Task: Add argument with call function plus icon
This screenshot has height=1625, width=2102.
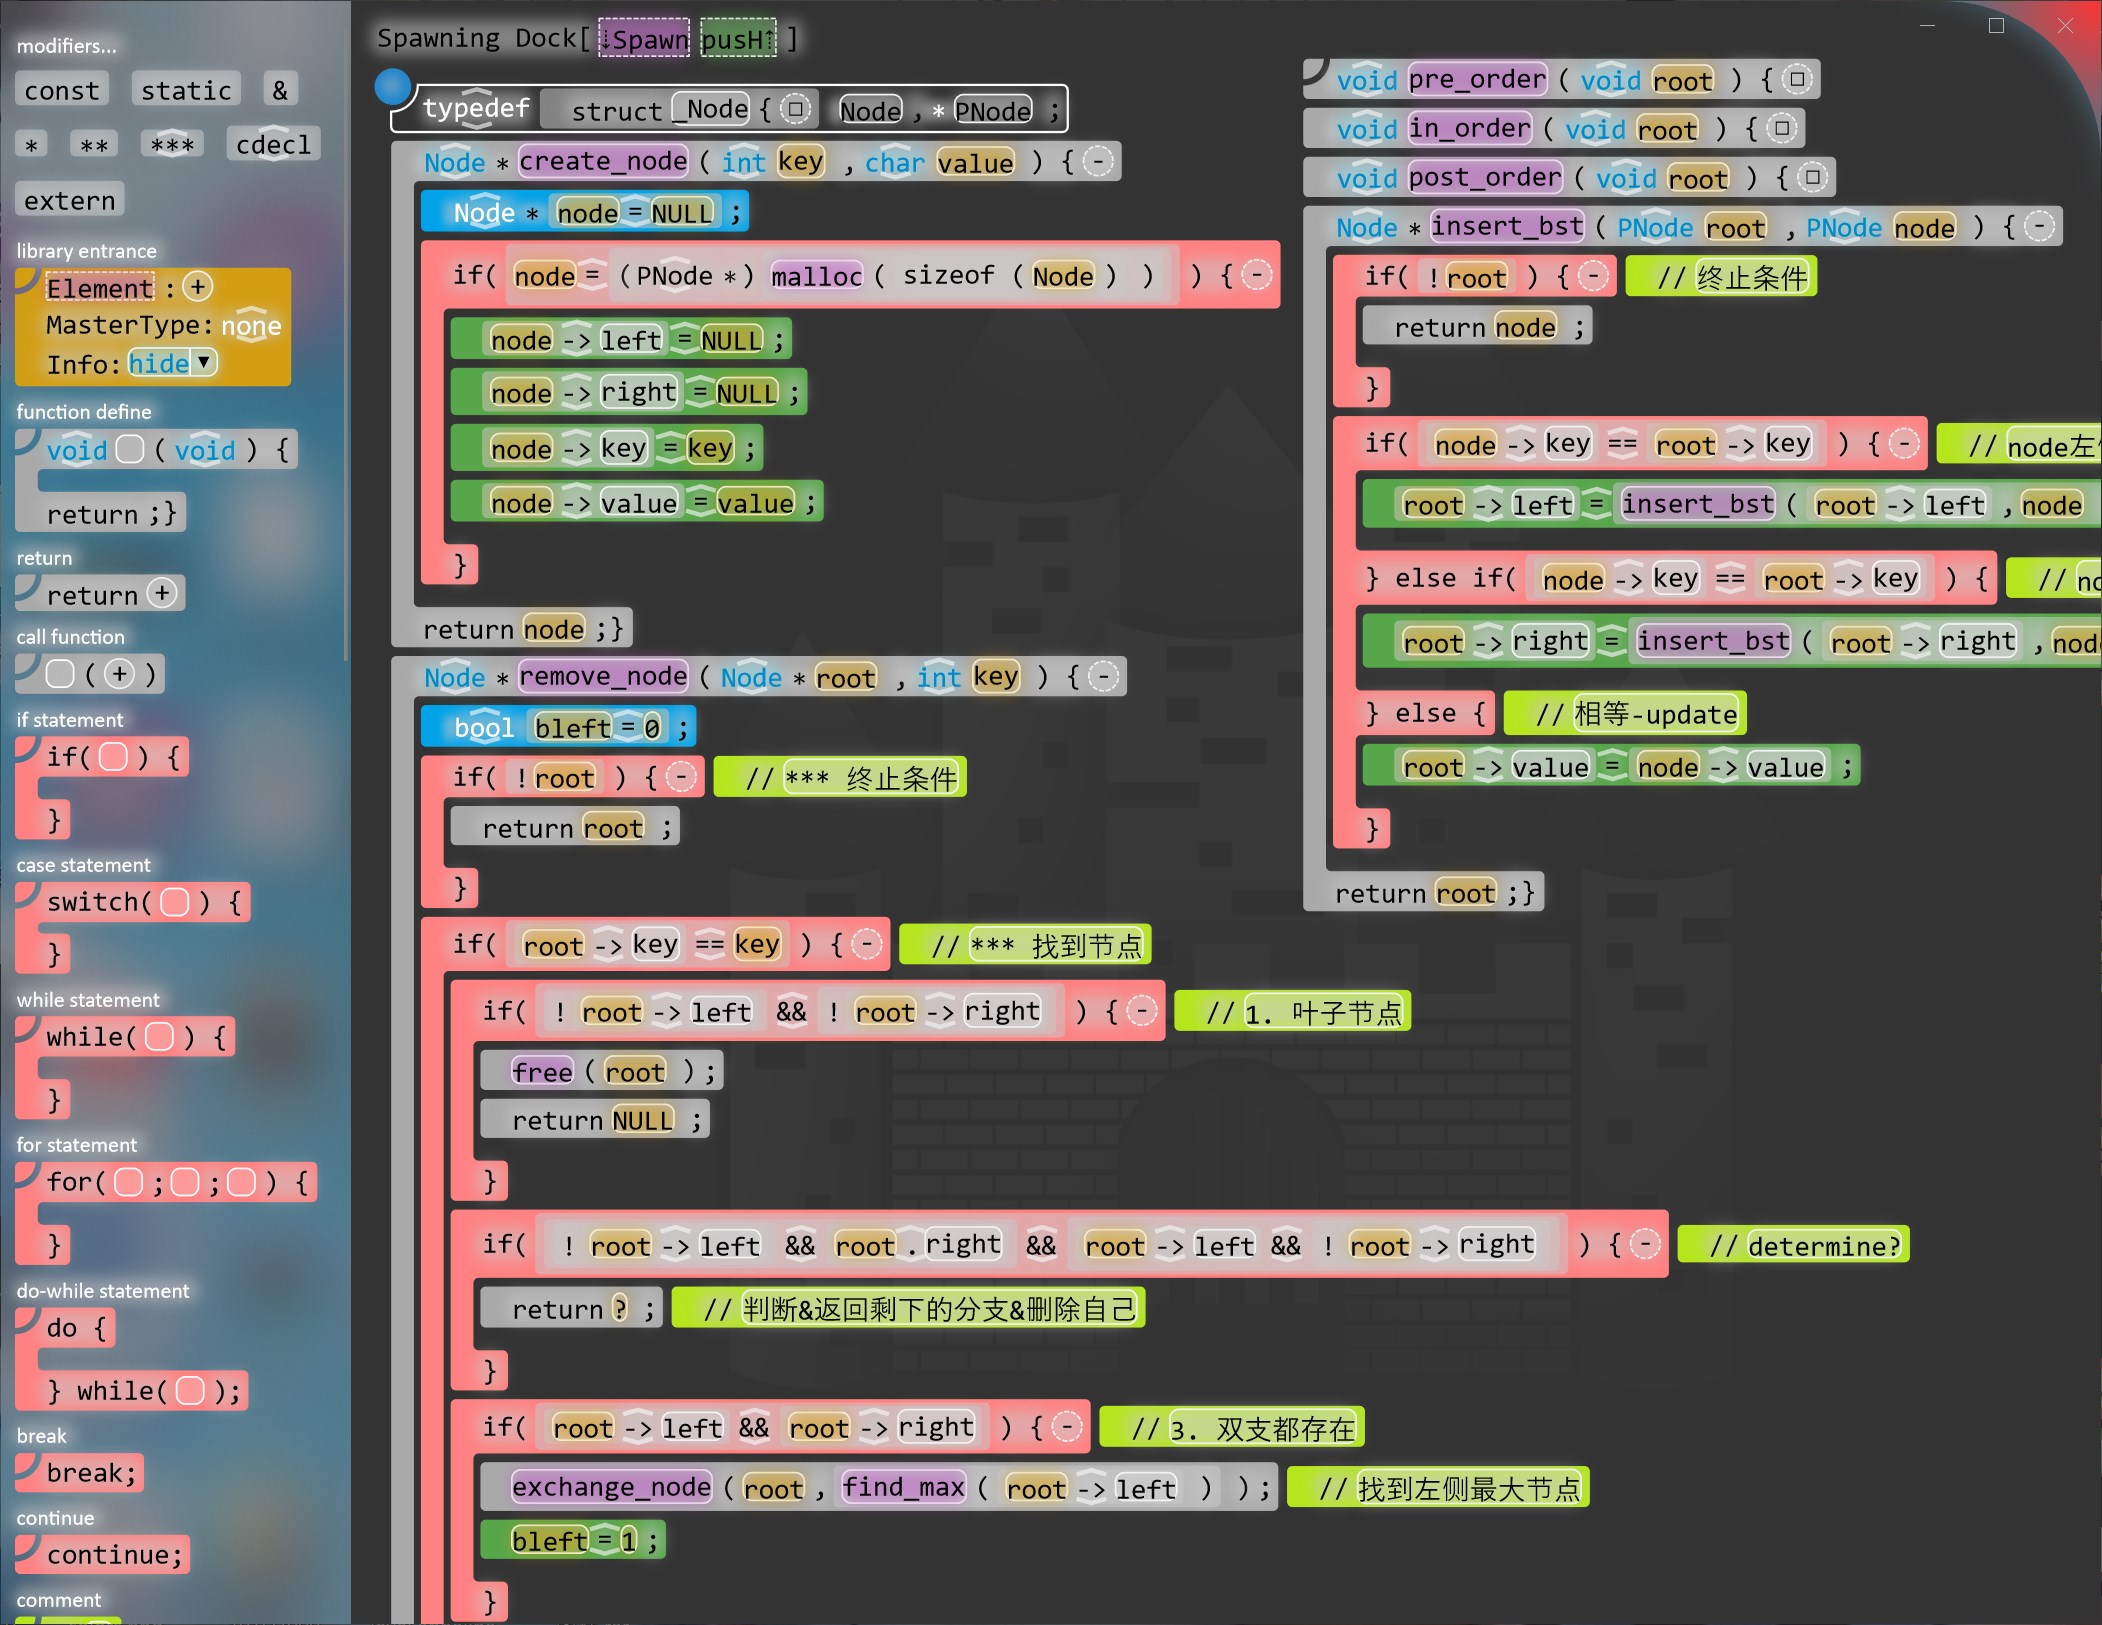Action: pos(120,674)
